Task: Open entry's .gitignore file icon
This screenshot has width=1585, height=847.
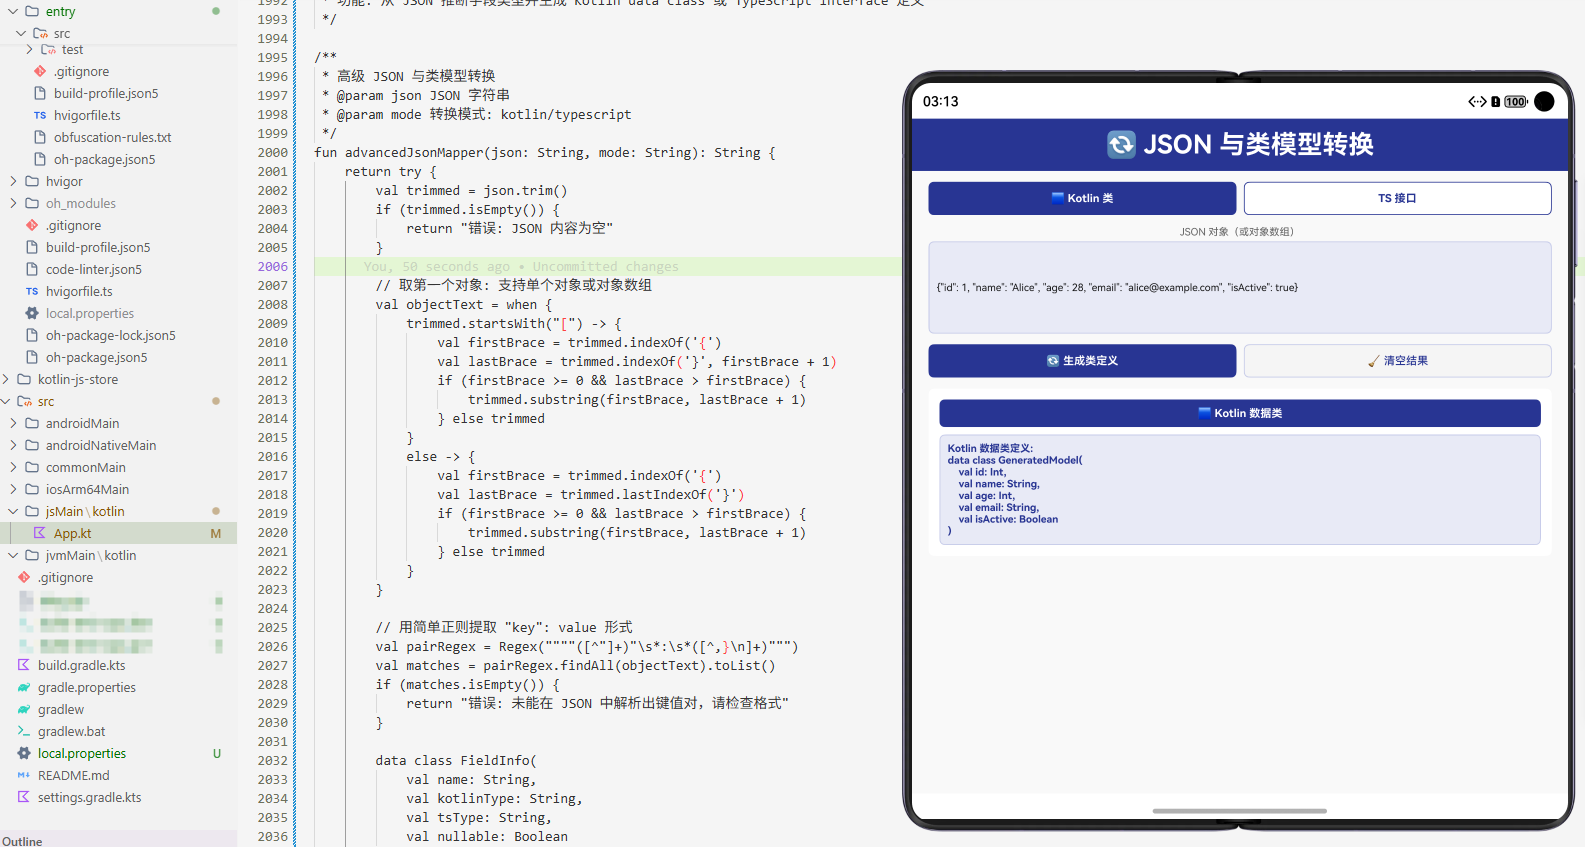Action: pos(40,71)
